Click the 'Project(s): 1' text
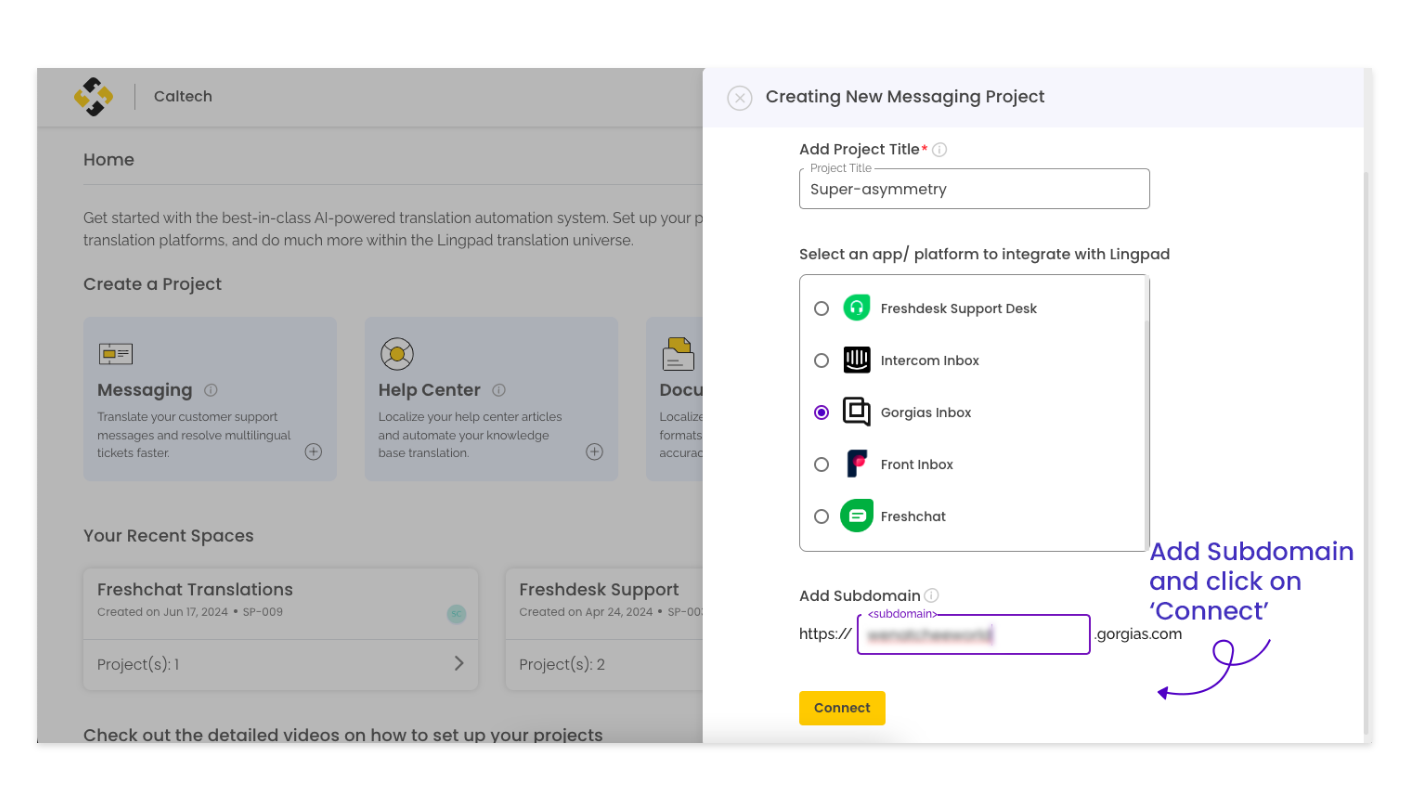 pyautogui.click(x=138, y=665)
